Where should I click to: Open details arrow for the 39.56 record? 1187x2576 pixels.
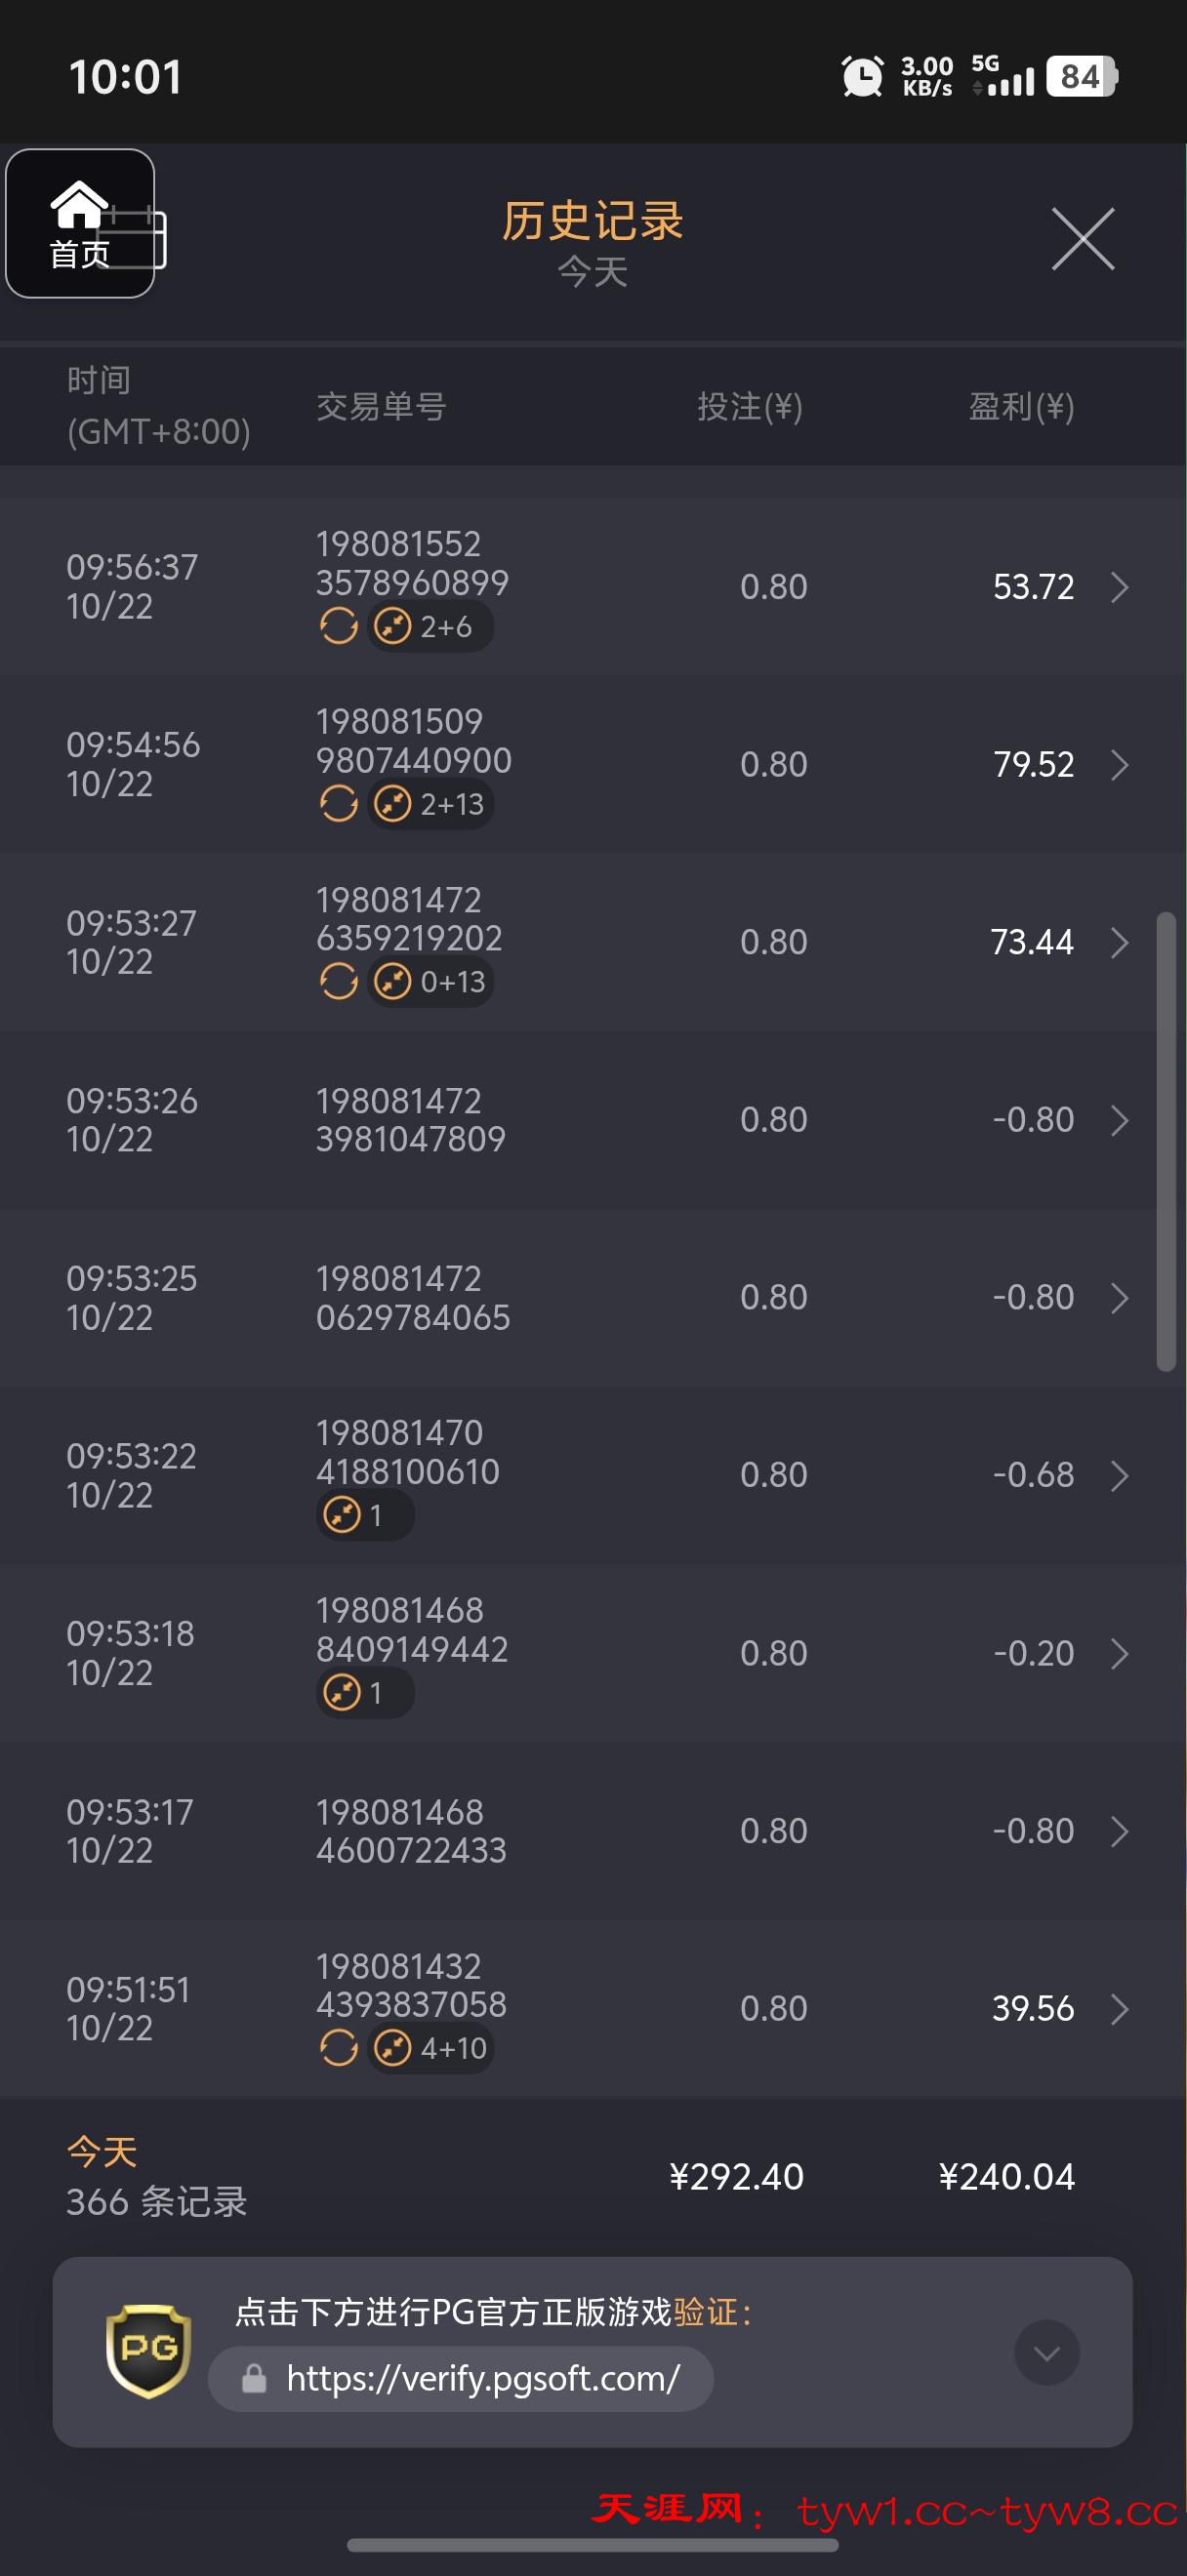(x=1119, y=2008)
